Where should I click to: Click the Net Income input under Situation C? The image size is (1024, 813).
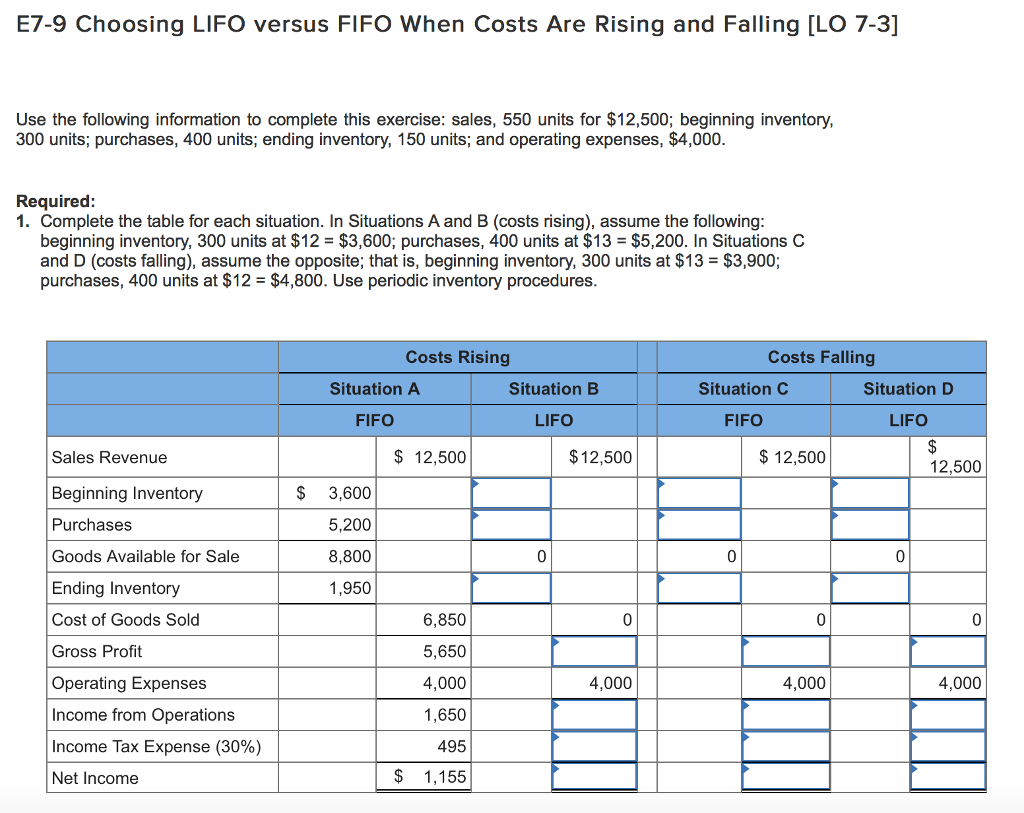[786, 778]
